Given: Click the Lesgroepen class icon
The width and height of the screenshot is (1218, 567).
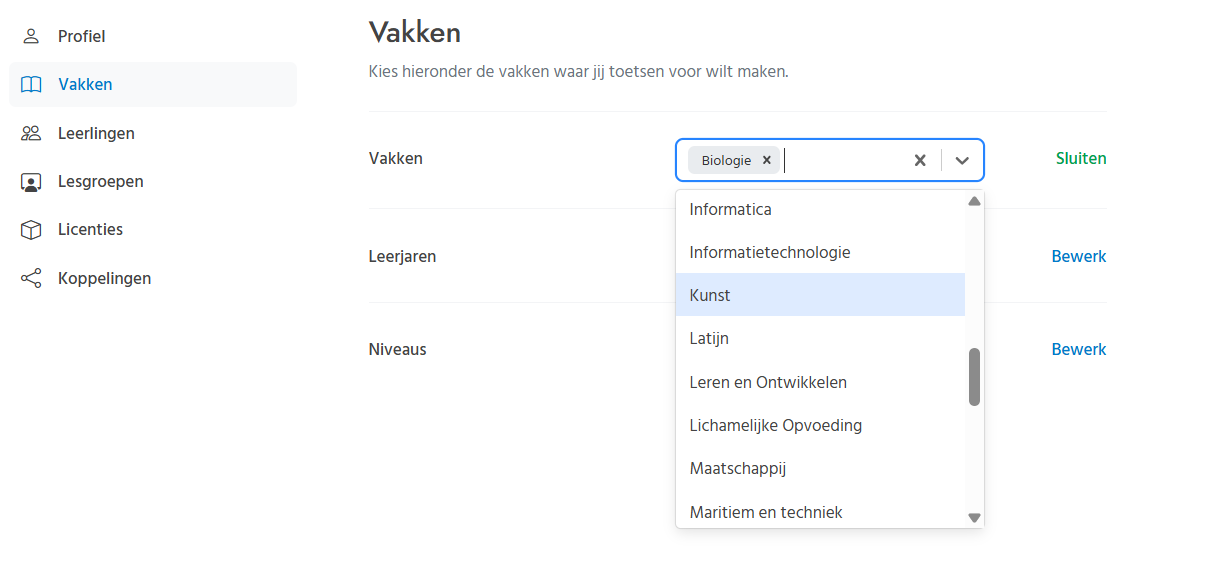Looking at the screenshot, I should pyautogui.click(x=31, y=182).
